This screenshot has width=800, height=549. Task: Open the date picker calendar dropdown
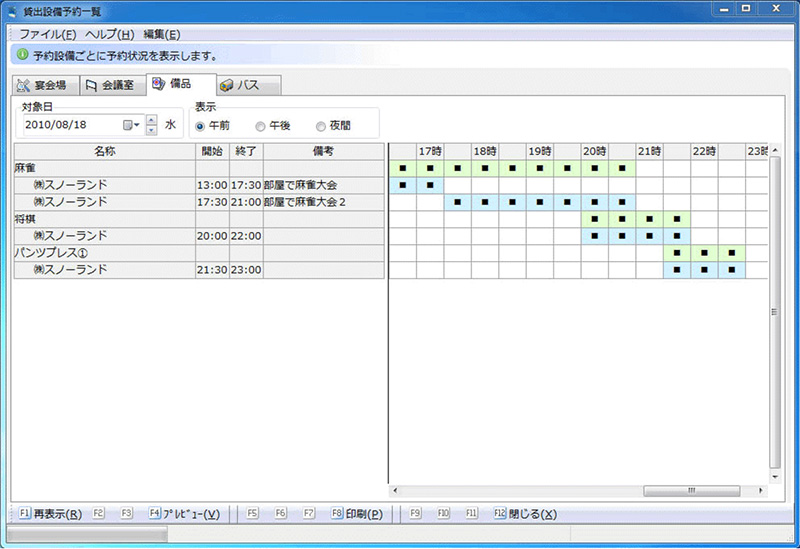[x=131, y=125]
